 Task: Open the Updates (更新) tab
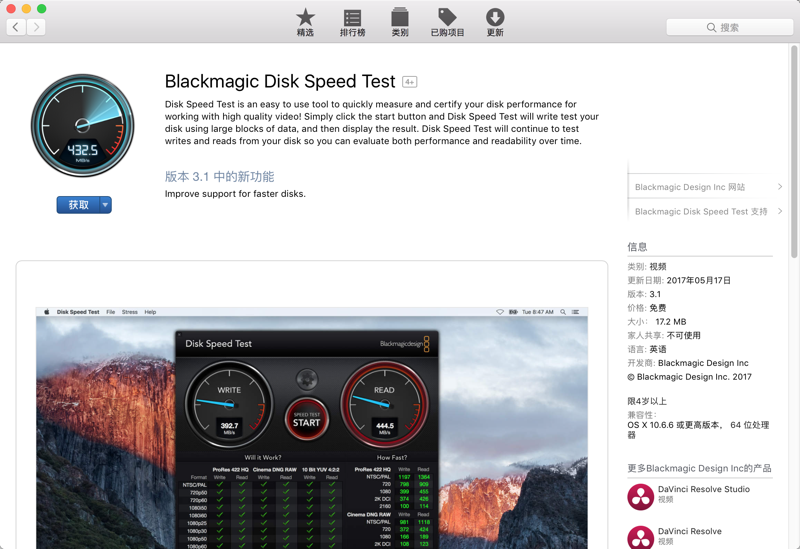pyautogui.click(x=495, y=22)
